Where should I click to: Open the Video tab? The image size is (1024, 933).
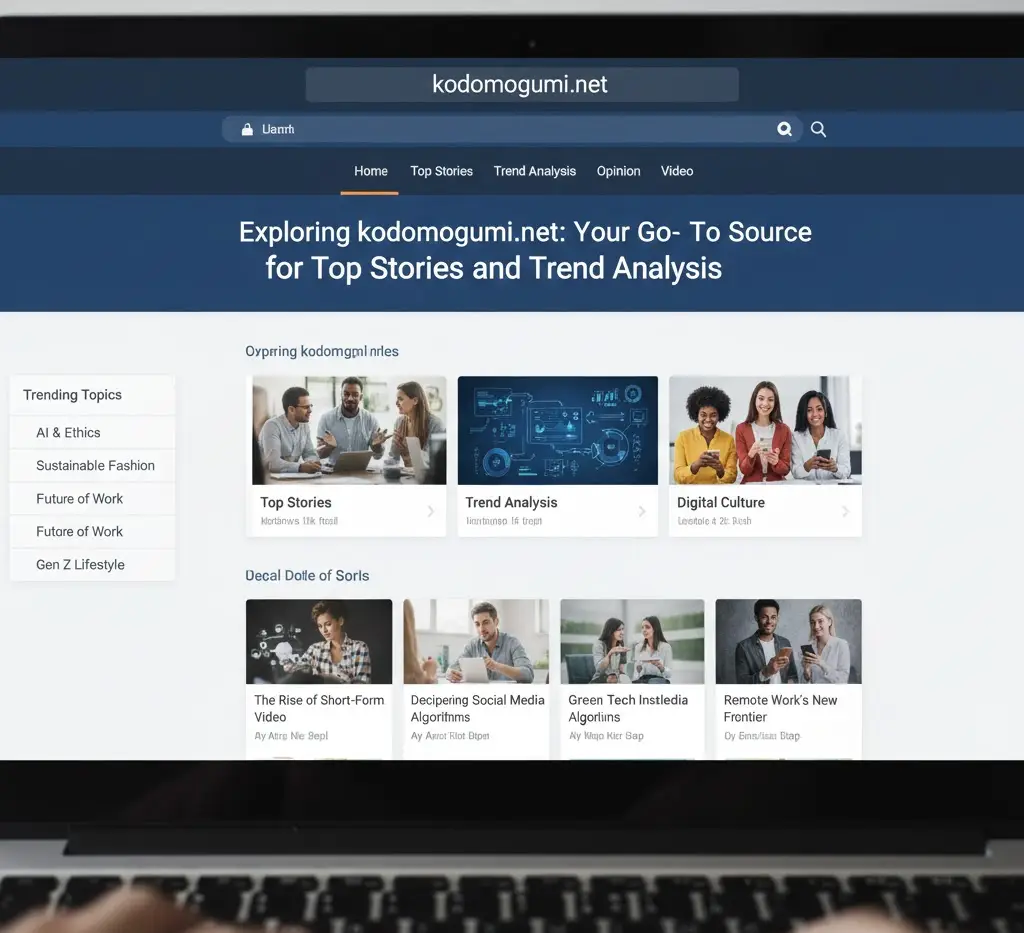click(677, 171)
